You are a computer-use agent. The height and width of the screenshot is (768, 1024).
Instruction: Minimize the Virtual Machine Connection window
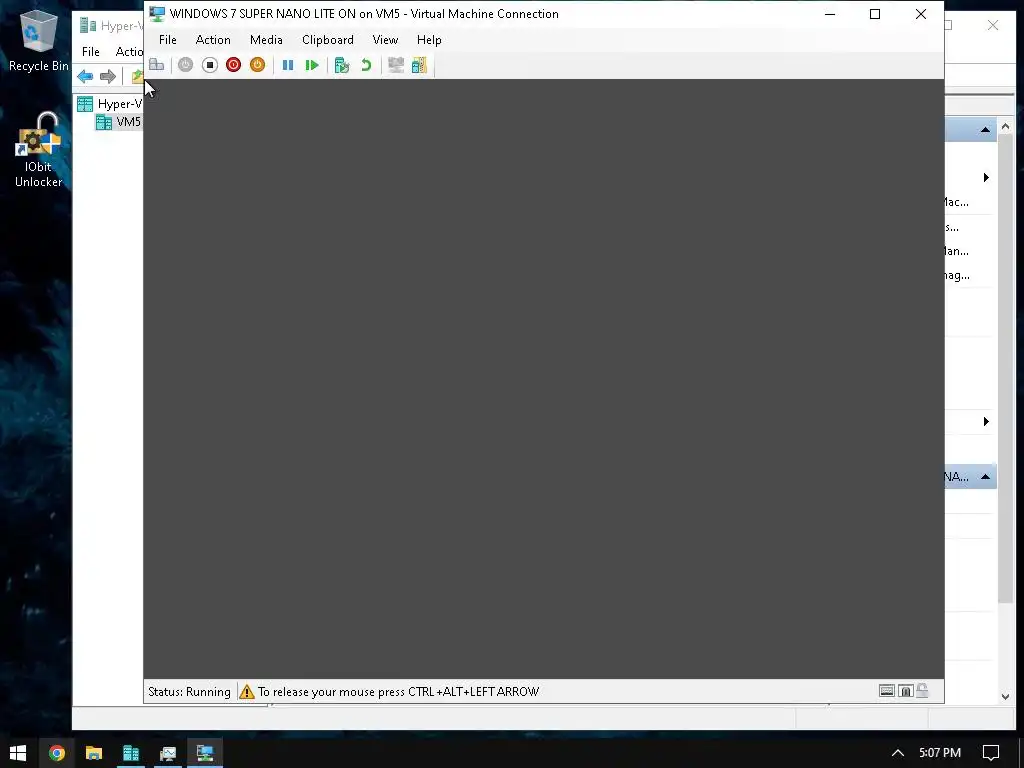[x=830, y=14]
